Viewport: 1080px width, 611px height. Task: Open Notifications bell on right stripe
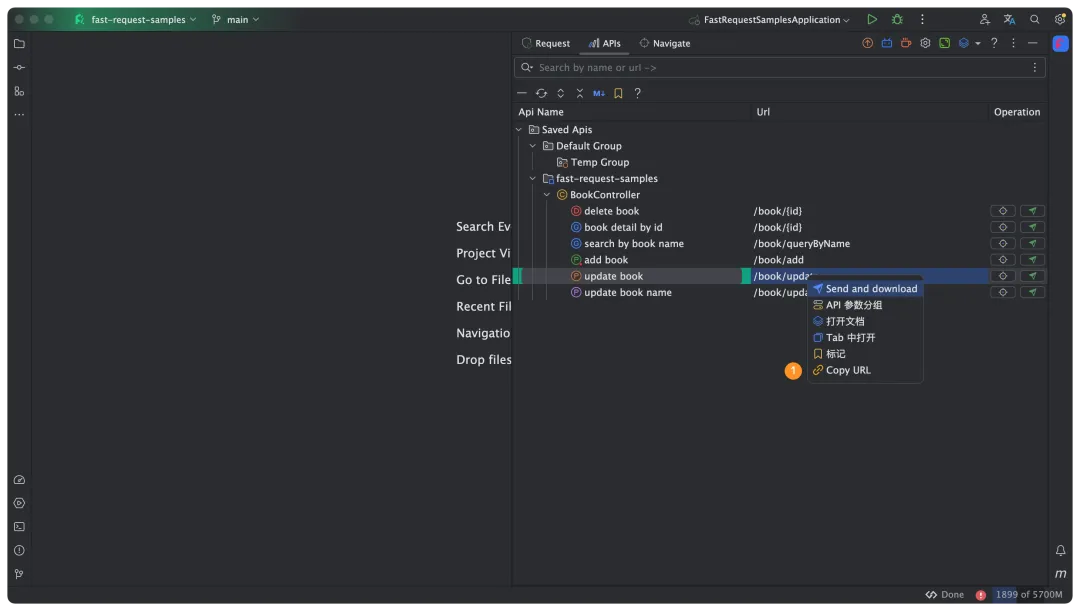(1060, 550)
